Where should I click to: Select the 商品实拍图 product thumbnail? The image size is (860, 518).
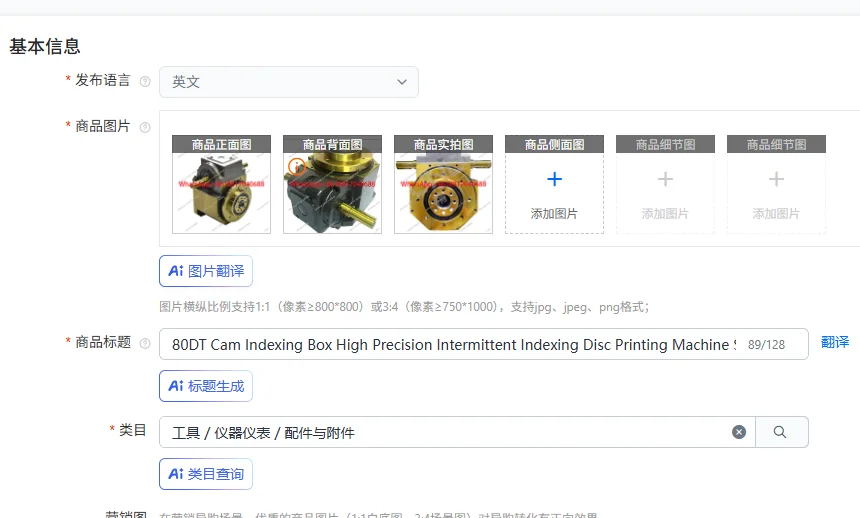pos(443,184)
